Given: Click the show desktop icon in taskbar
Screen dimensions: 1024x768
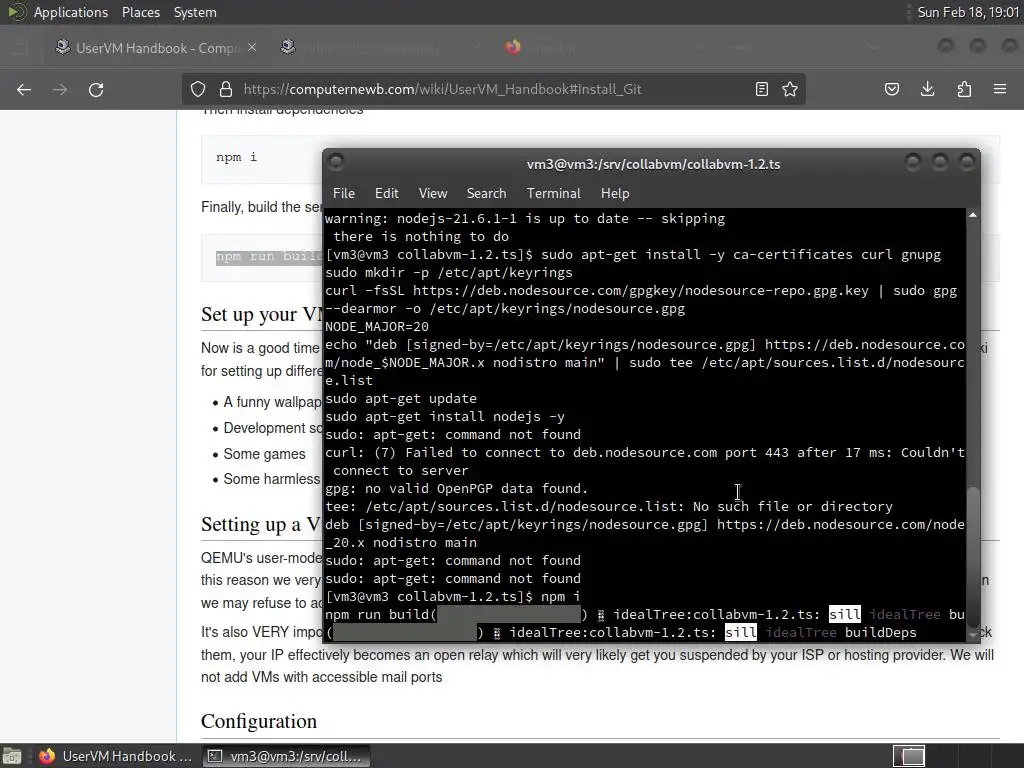Looking at the screenshot, I should click(12, 756).
